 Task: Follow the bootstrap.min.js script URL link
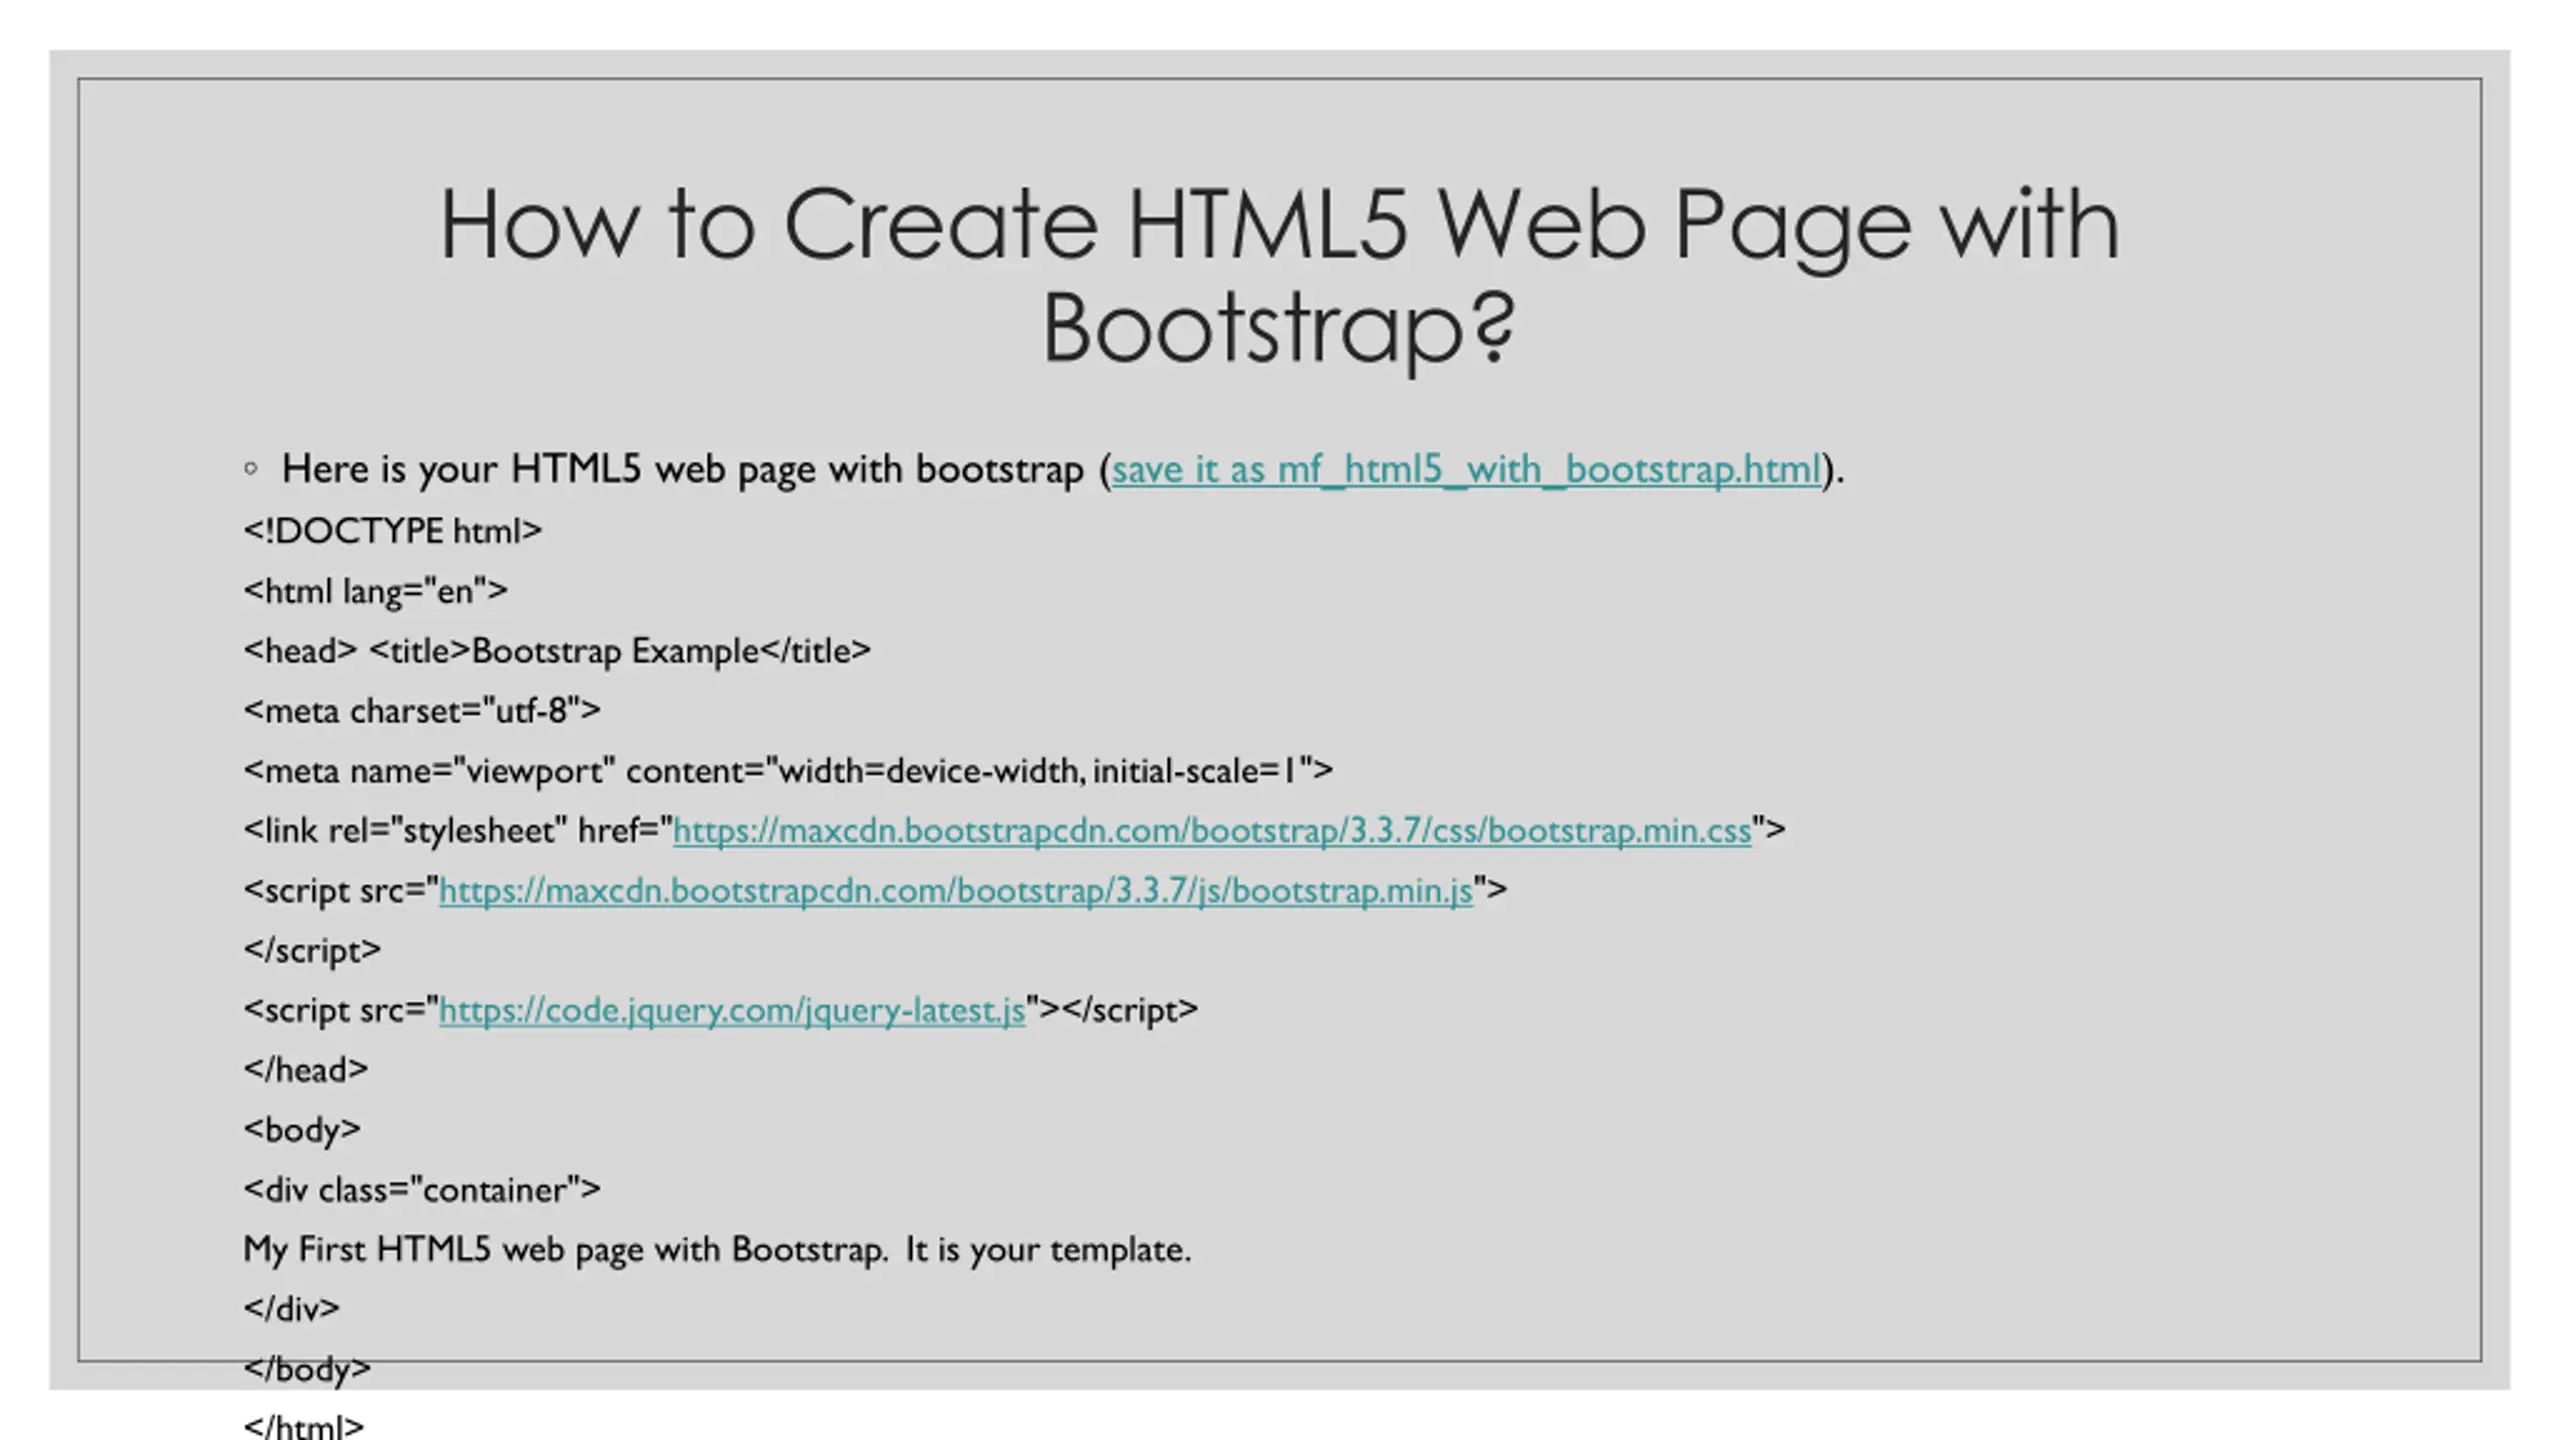point(955,891)
